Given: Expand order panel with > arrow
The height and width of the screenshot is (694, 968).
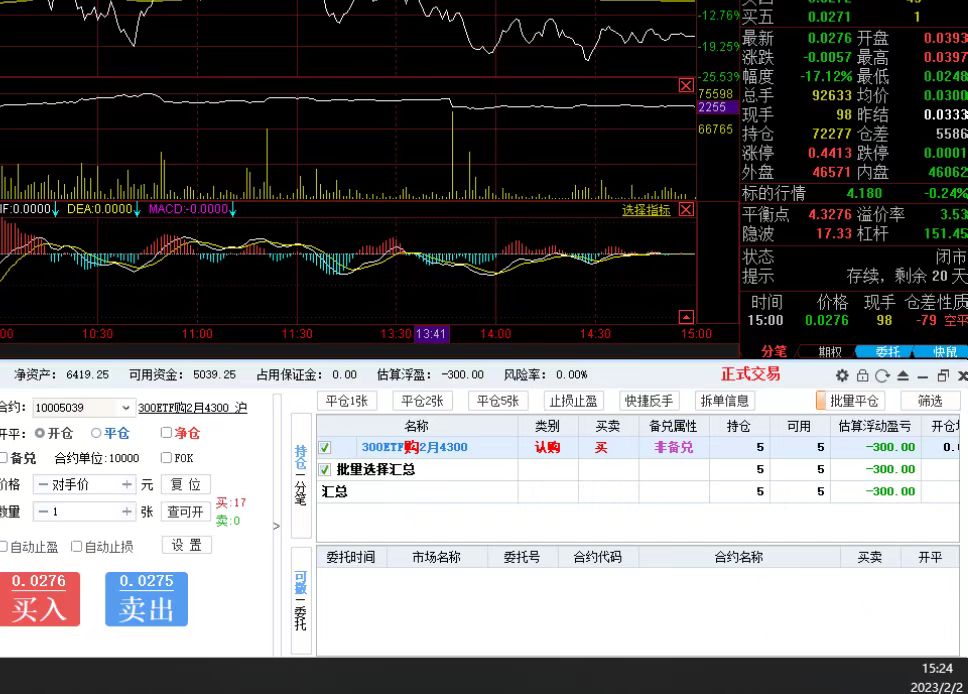Looking at the screenshot, I should pos(277,526).
